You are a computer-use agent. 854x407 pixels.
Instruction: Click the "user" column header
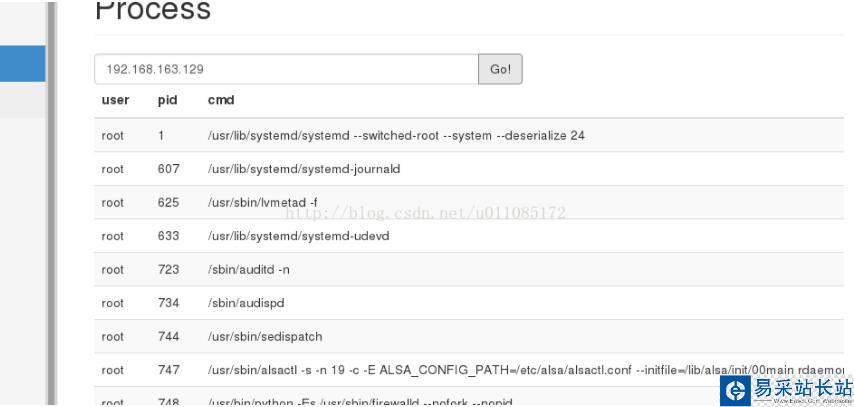click(x=115, y=100)
